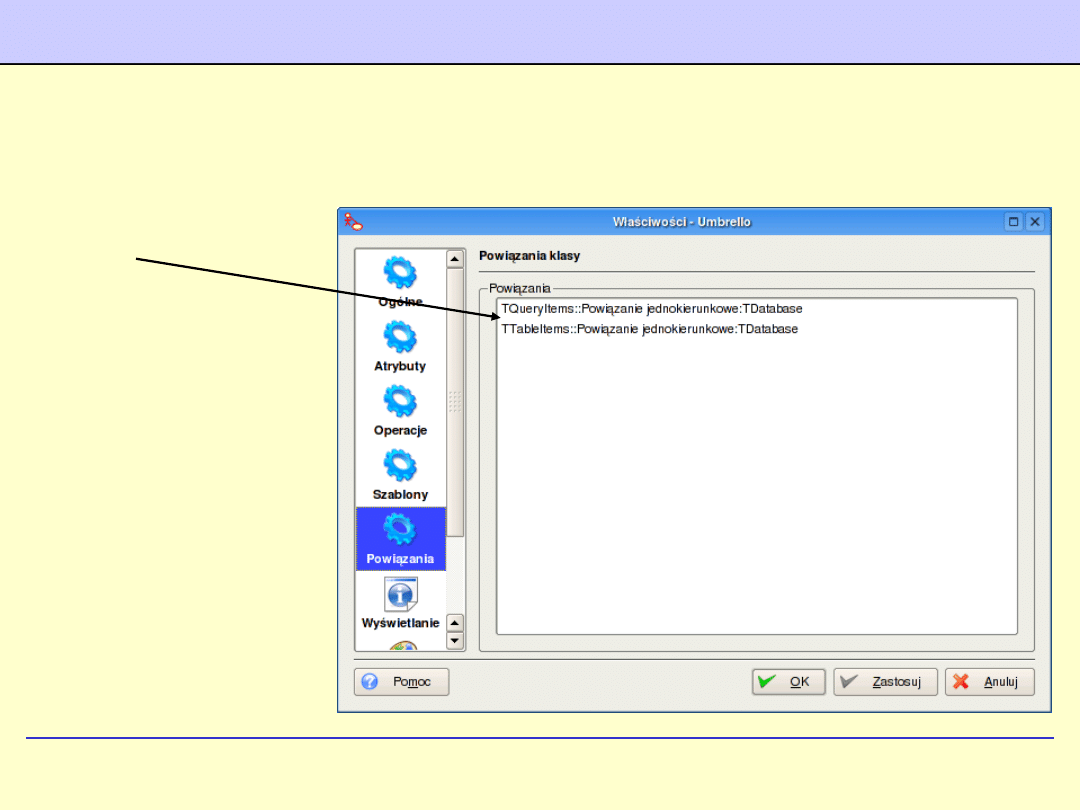Click the Umbrello icon in the title bar
The height and width of the screenshot is (810, 1080).
pos(353,221)
